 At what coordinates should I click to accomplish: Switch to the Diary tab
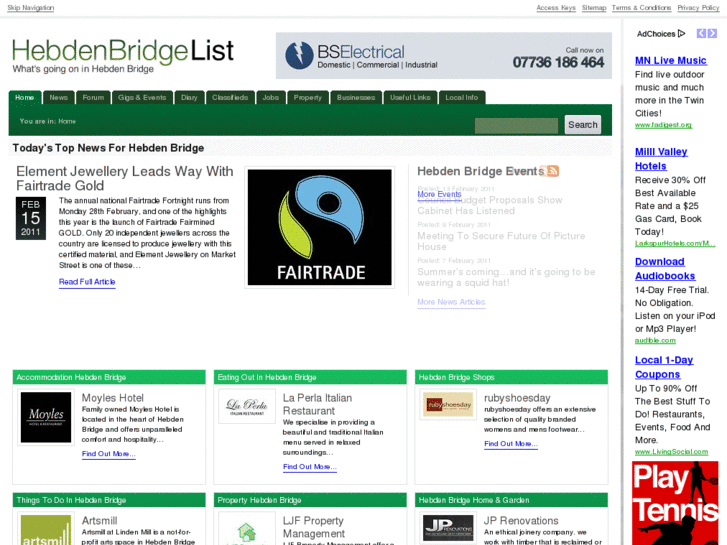(189, 97)
